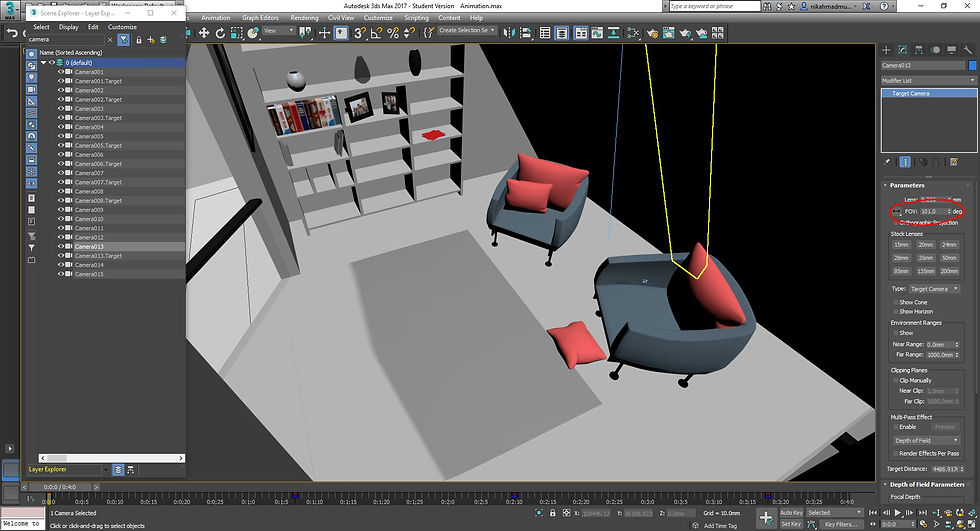Enable Environment Ranges Show checkbox
Viewport: 980px width, 531px height.
[x=896, y=333]
